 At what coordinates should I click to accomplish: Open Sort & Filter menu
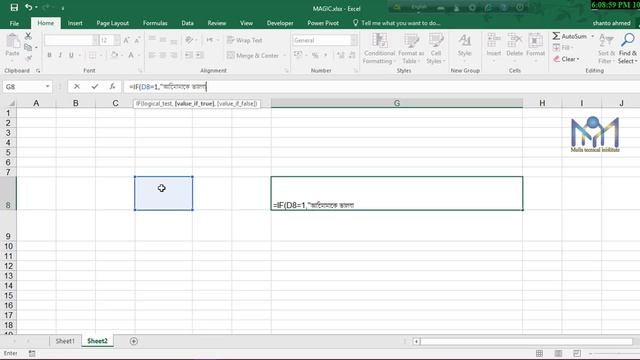(607, 49)
